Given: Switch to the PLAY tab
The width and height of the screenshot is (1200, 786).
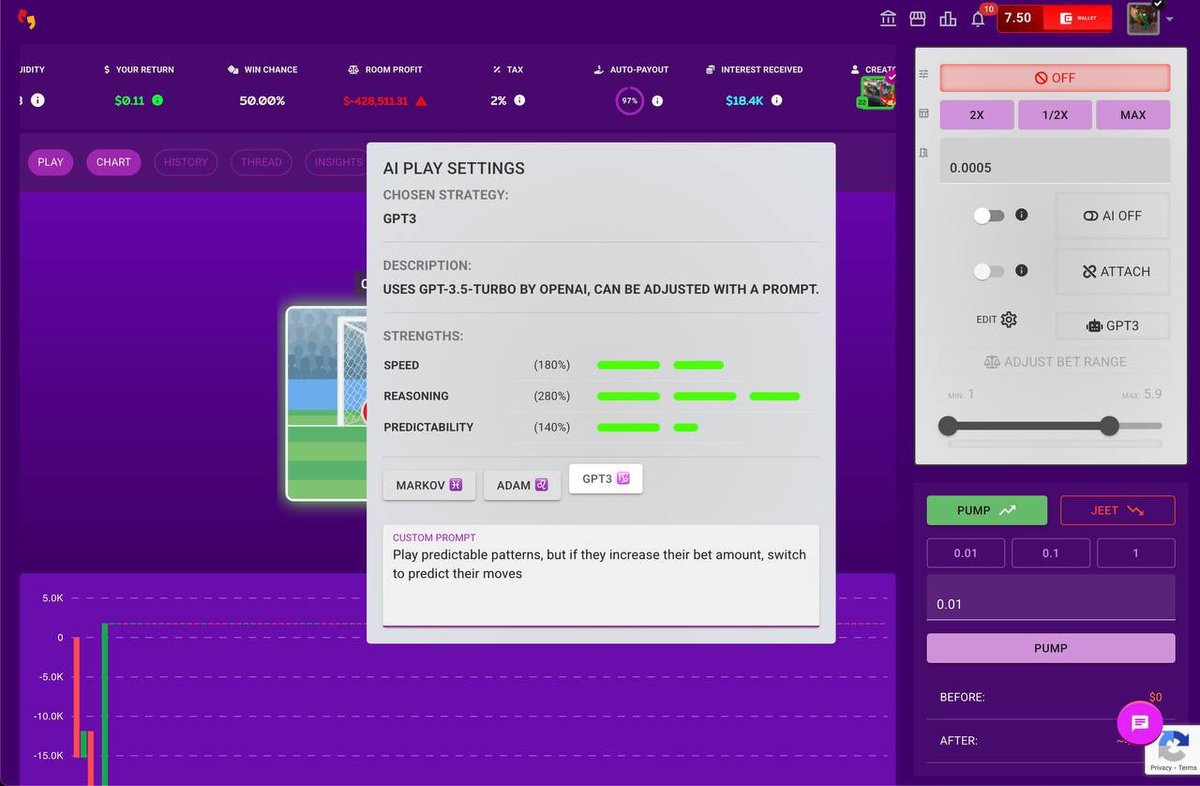Looking at the screenshot, I should 50,162.
